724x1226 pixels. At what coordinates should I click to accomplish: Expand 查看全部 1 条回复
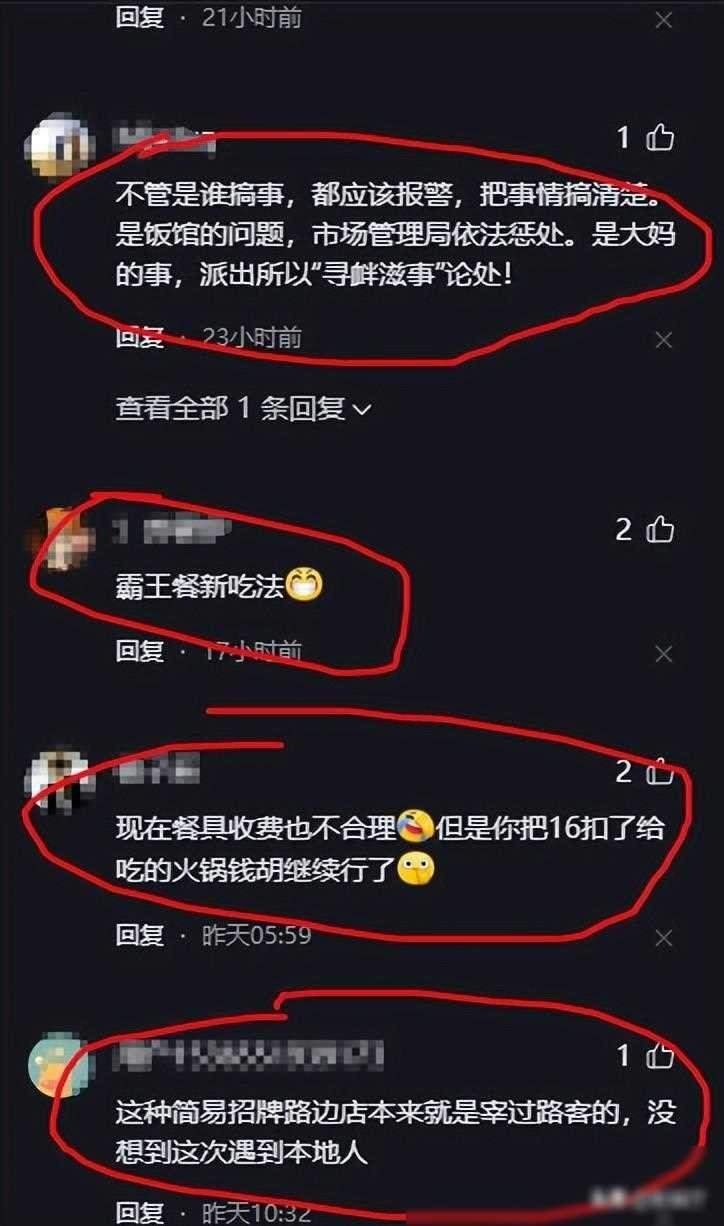[243, 408]
